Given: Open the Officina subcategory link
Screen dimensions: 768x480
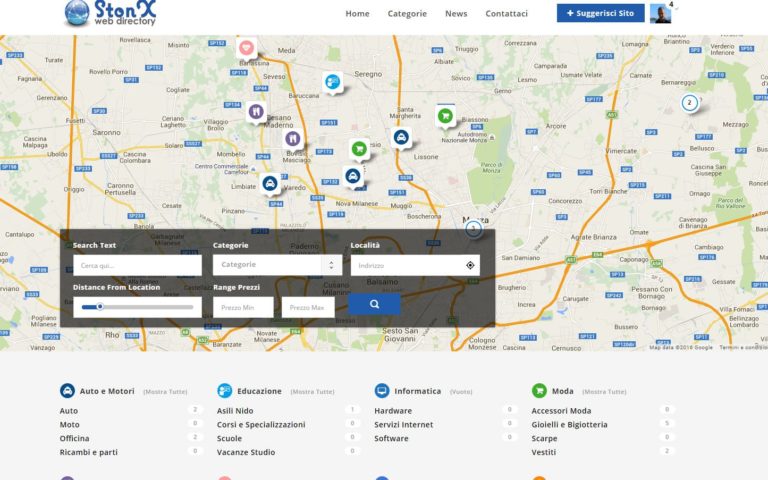Looking at the screenshot, I should click(74, 438).
